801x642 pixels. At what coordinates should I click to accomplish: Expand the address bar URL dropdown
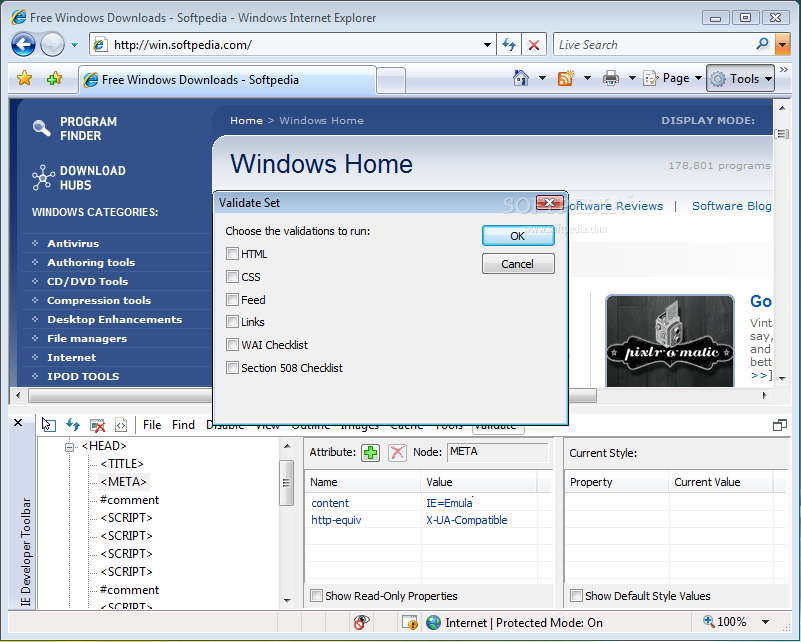pyautogui.click(x=487, y=45)
